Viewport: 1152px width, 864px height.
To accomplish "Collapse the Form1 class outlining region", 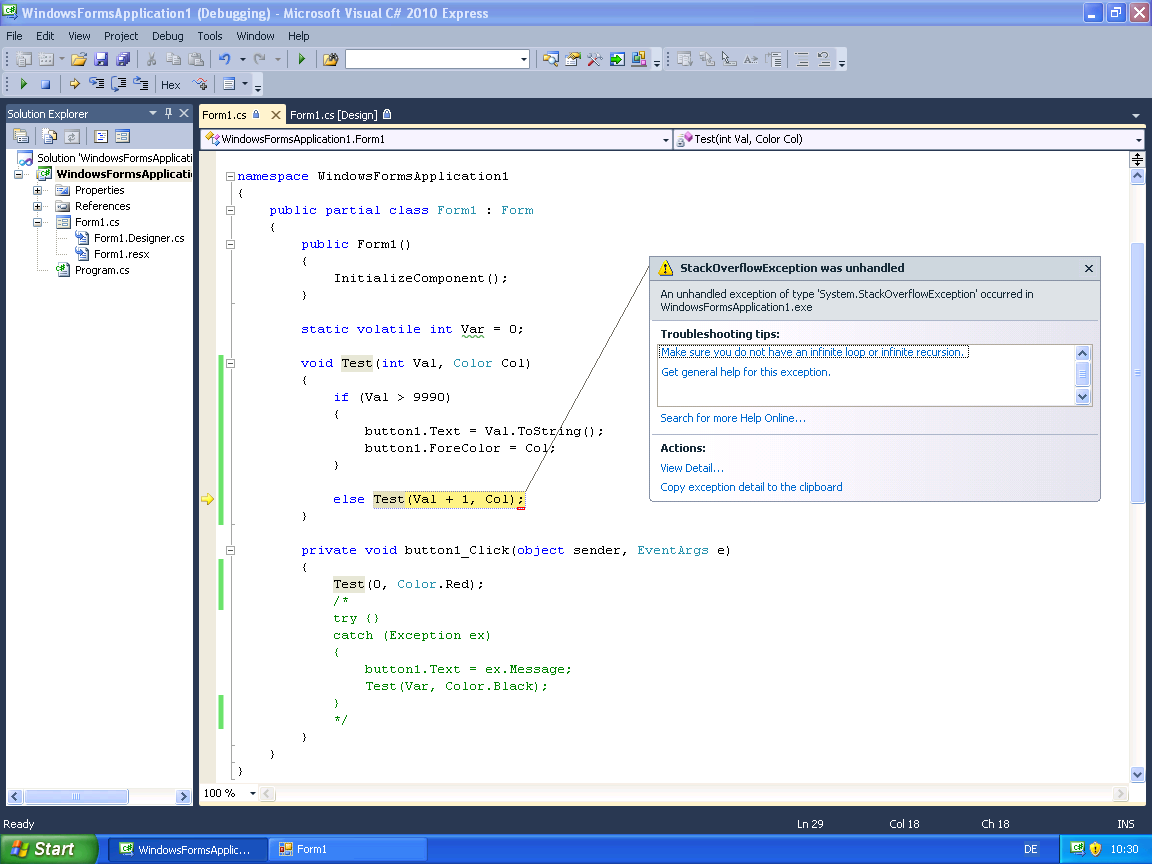I will click(x=230, y=210).
